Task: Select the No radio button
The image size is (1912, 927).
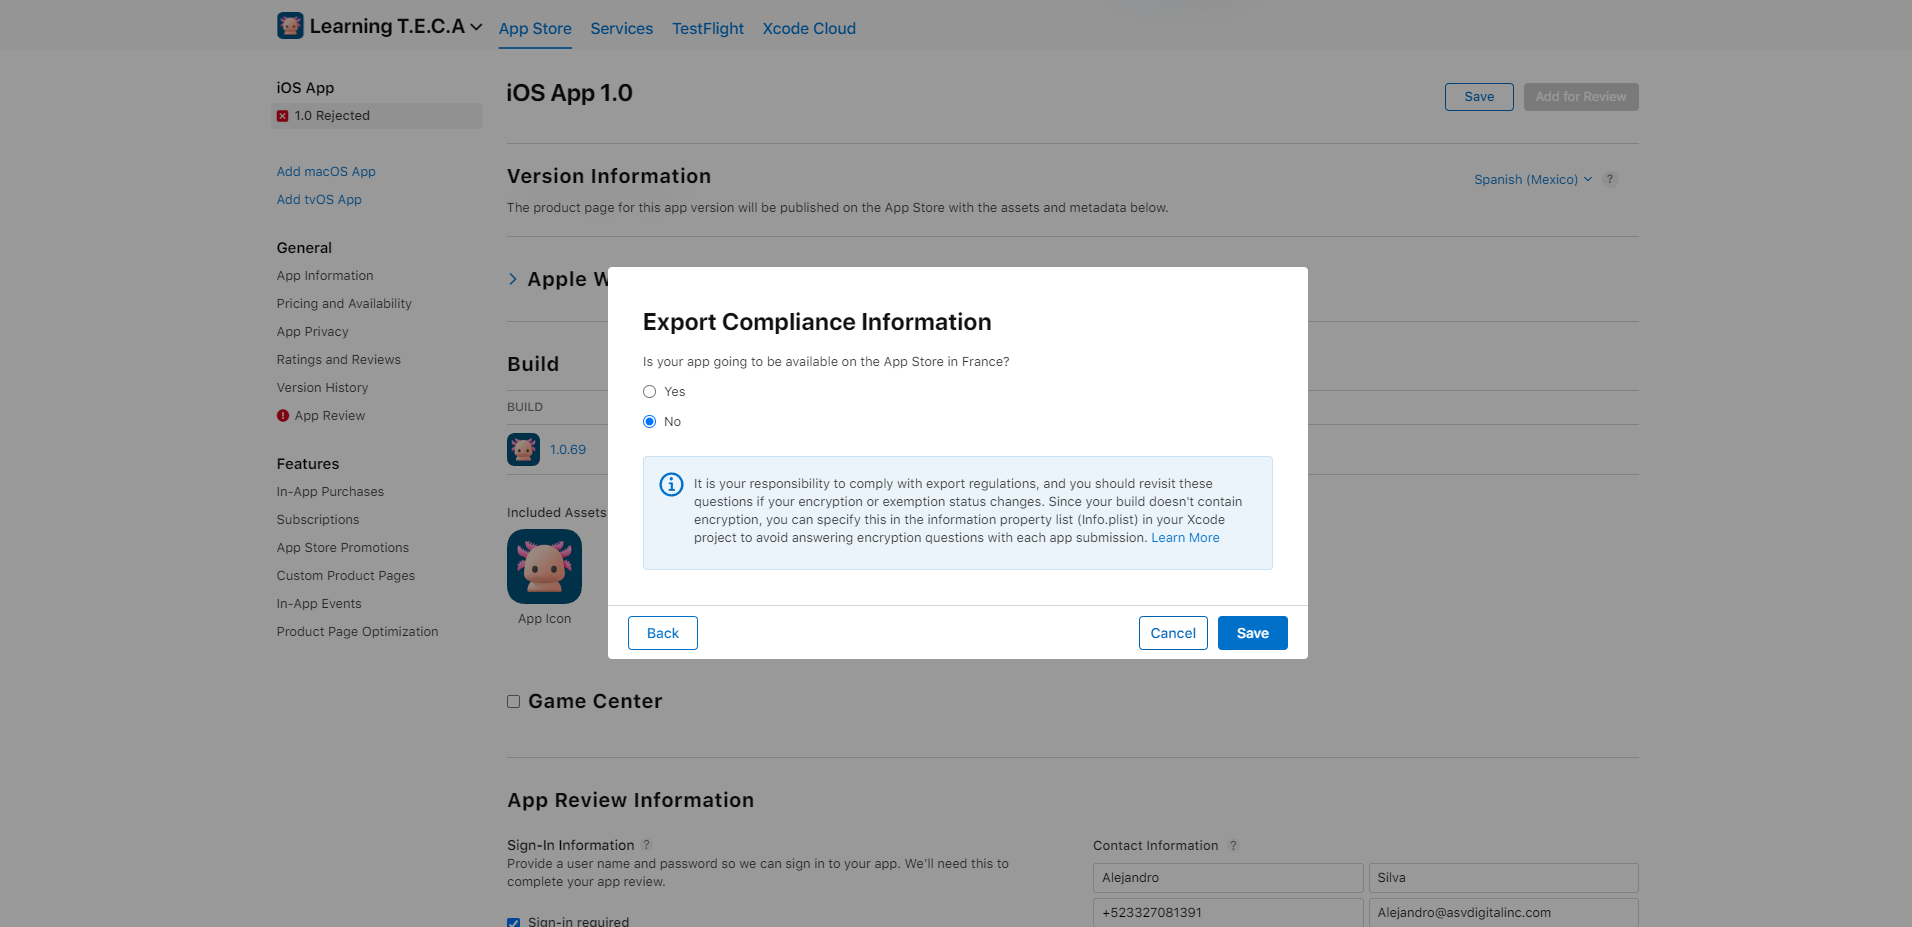Action: click(x=650, y=422)
